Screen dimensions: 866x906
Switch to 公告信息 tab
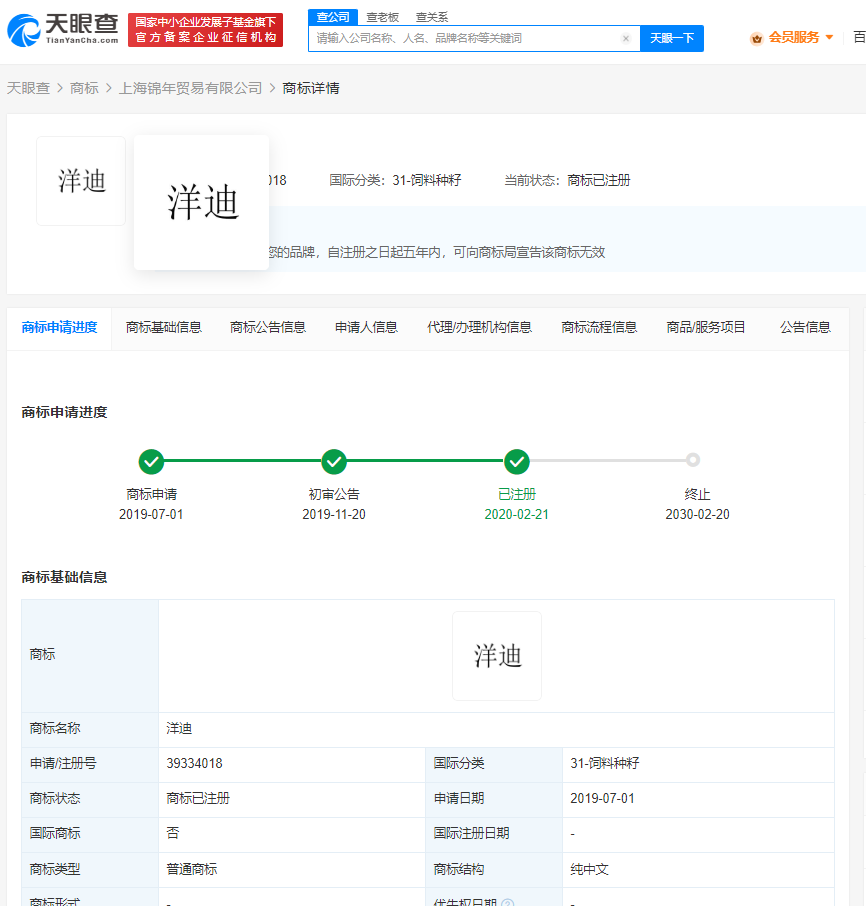pos(805,328)
